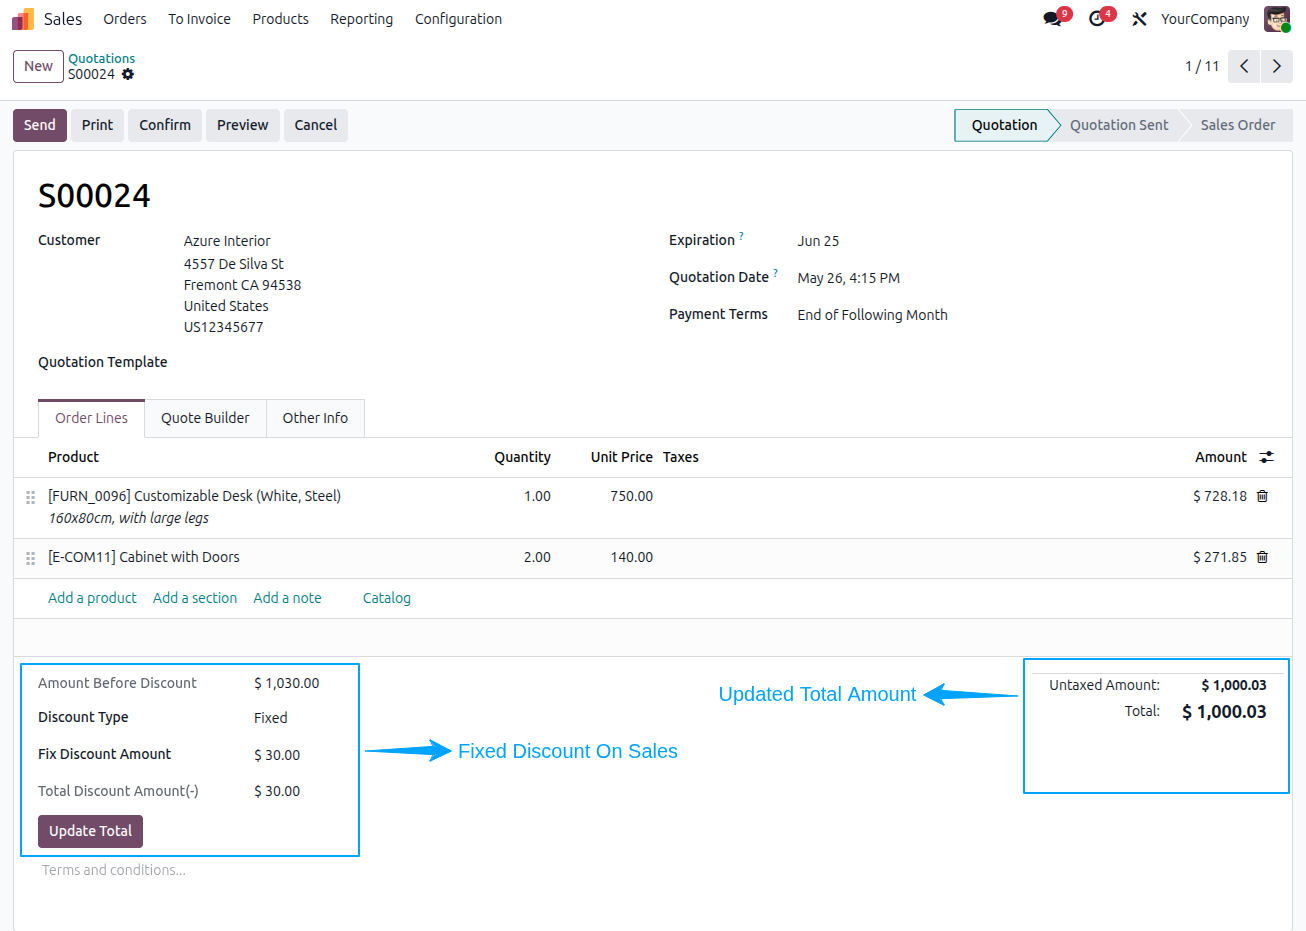
Task: Send the quotation by email
Action: 40,125
